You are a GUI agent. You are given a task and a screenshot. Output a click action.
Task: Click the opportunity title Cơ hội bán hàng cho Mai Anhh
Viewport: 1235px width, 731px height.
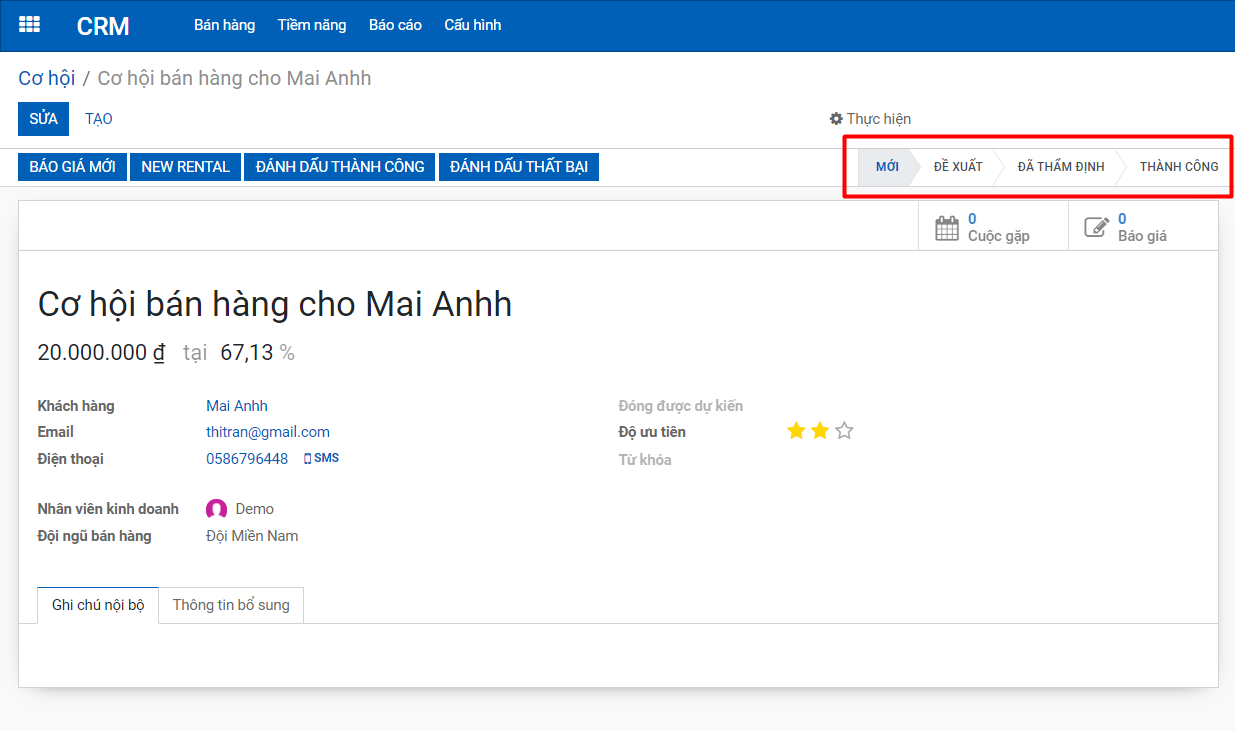[275, 304]
